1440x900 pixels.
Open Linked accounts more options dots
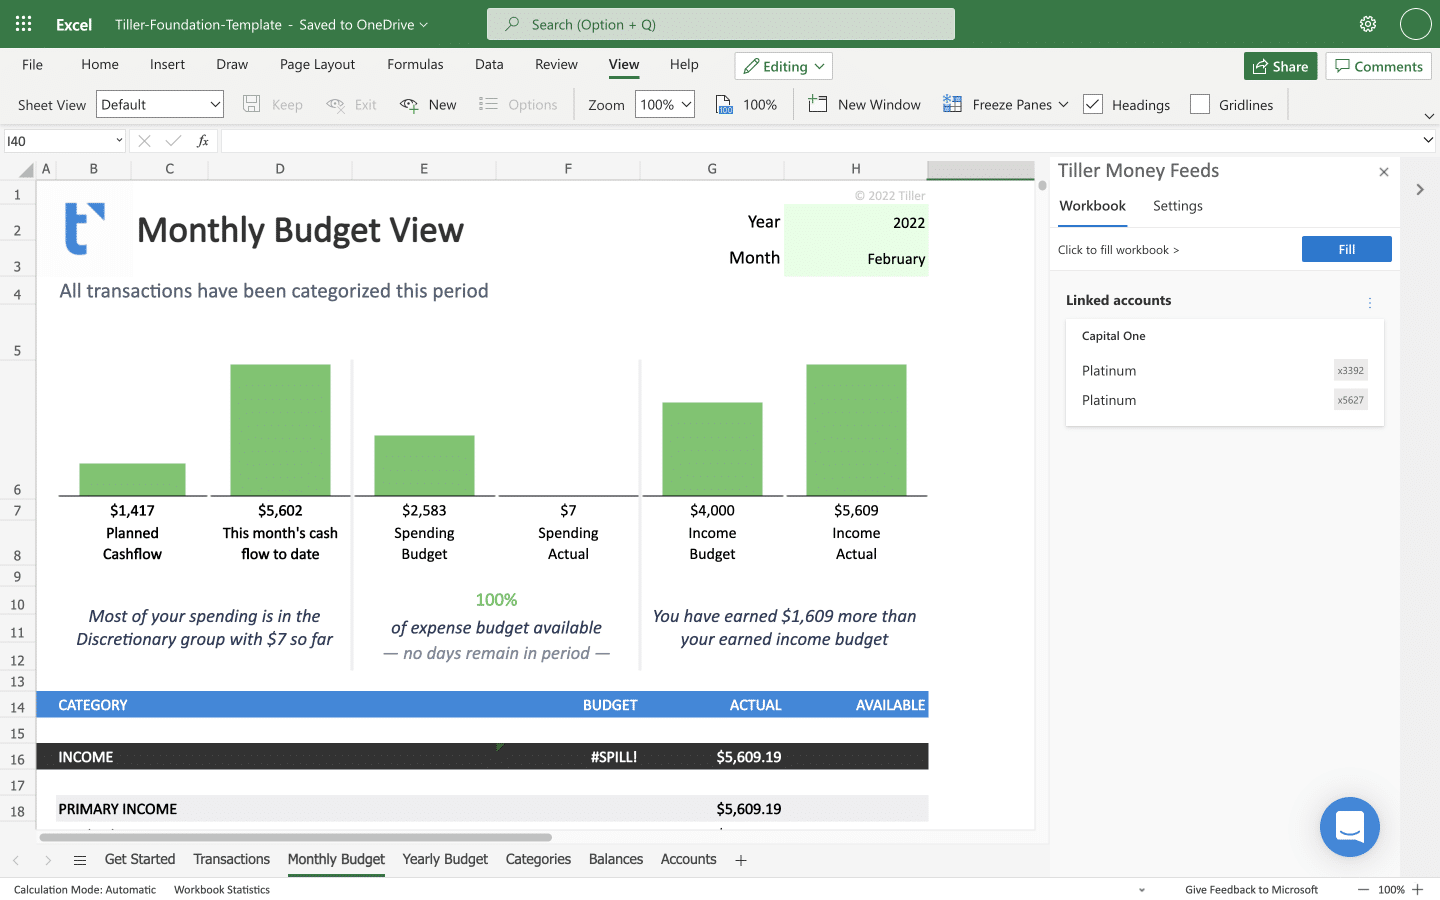(x=1370, y=302)
